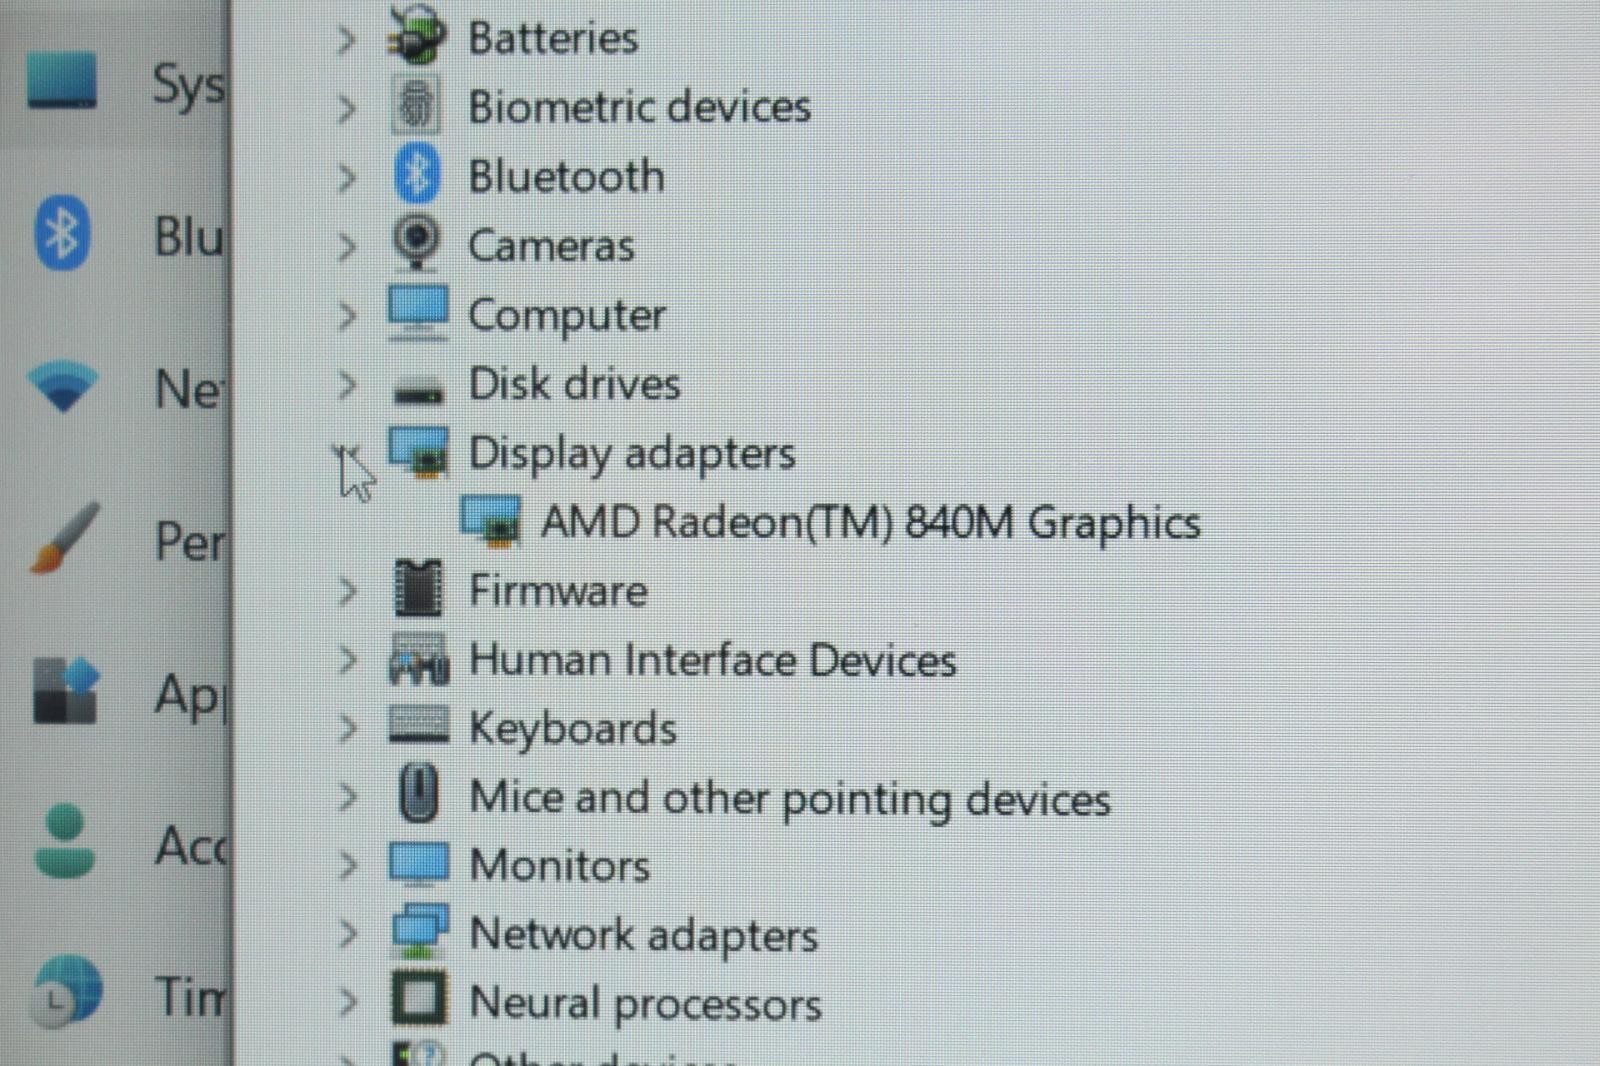Click the Bluetooth category icon in device tree
Screen dimensions: 1600x1066
tap(417, 174)
